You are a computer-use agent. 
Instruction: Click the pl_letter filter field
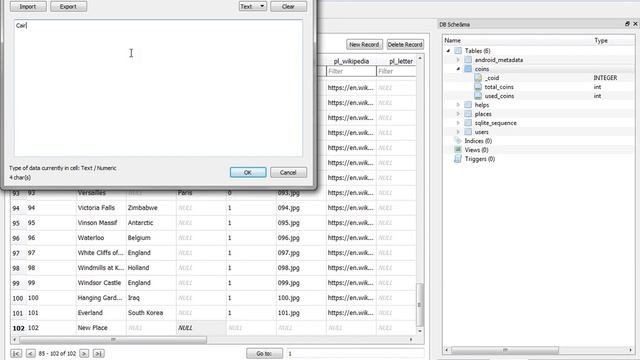coord(396,71)
